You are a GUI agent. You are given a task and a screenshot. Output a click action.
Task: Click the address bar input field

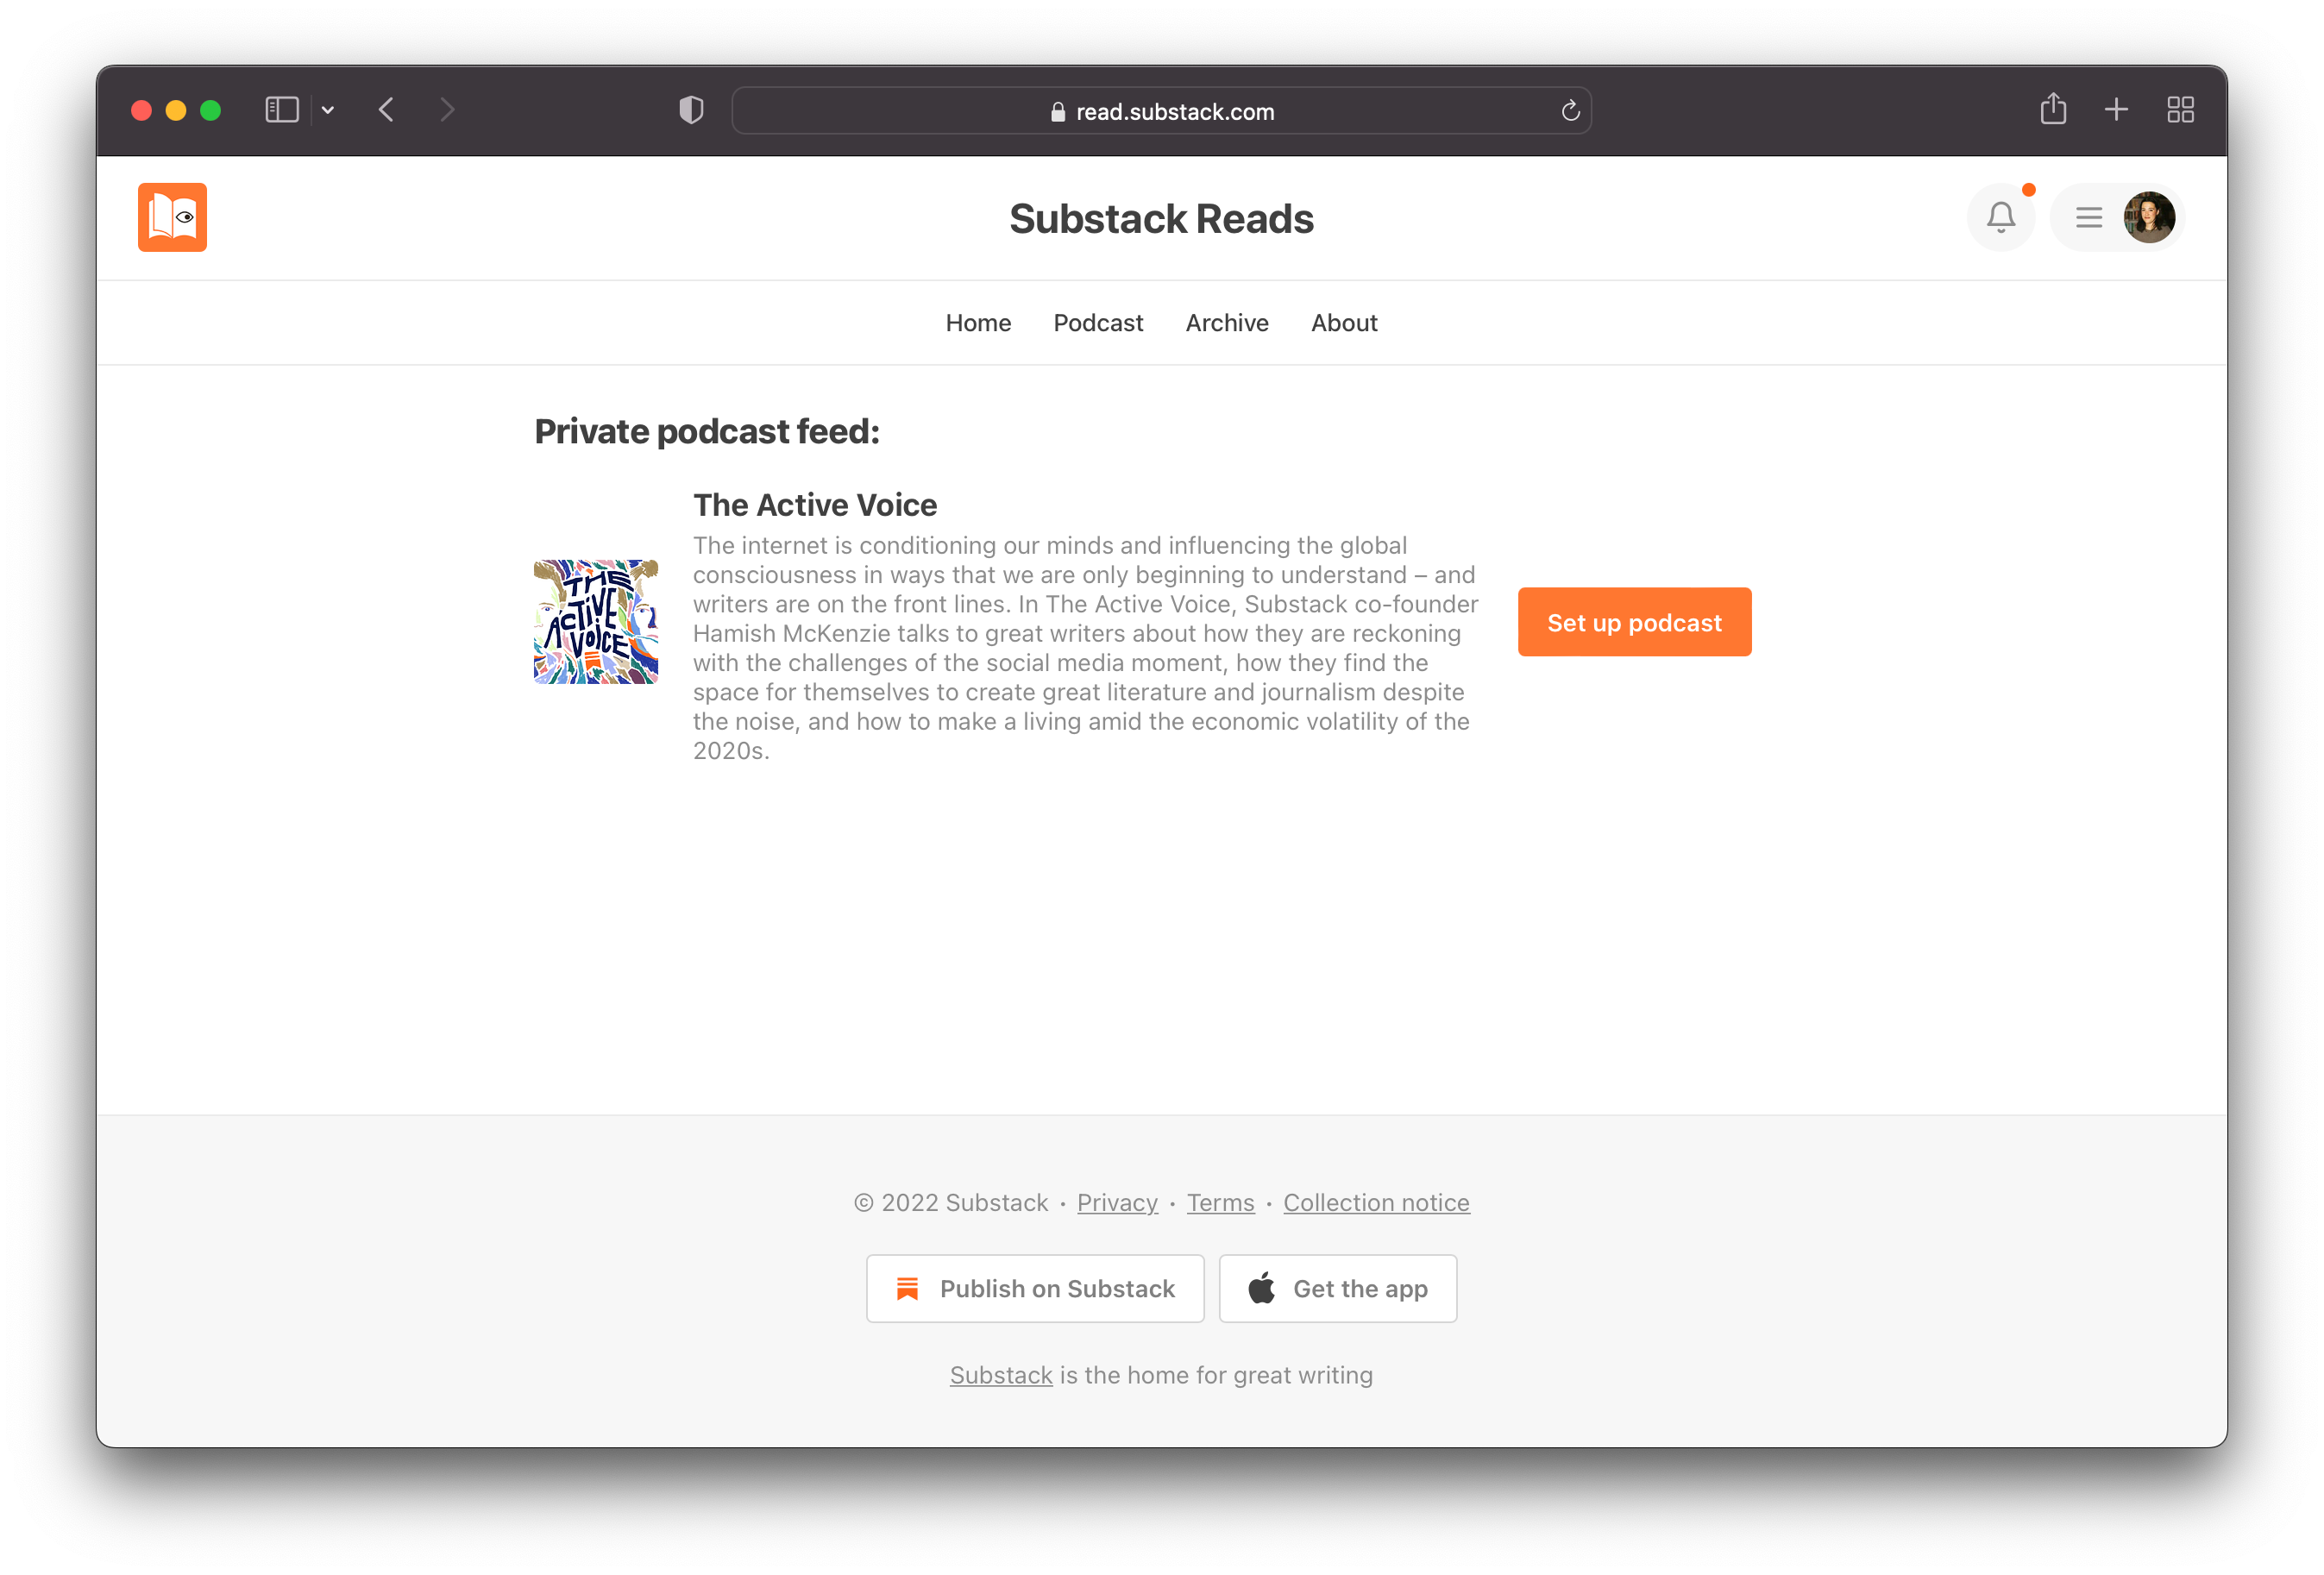[1162, 110]
